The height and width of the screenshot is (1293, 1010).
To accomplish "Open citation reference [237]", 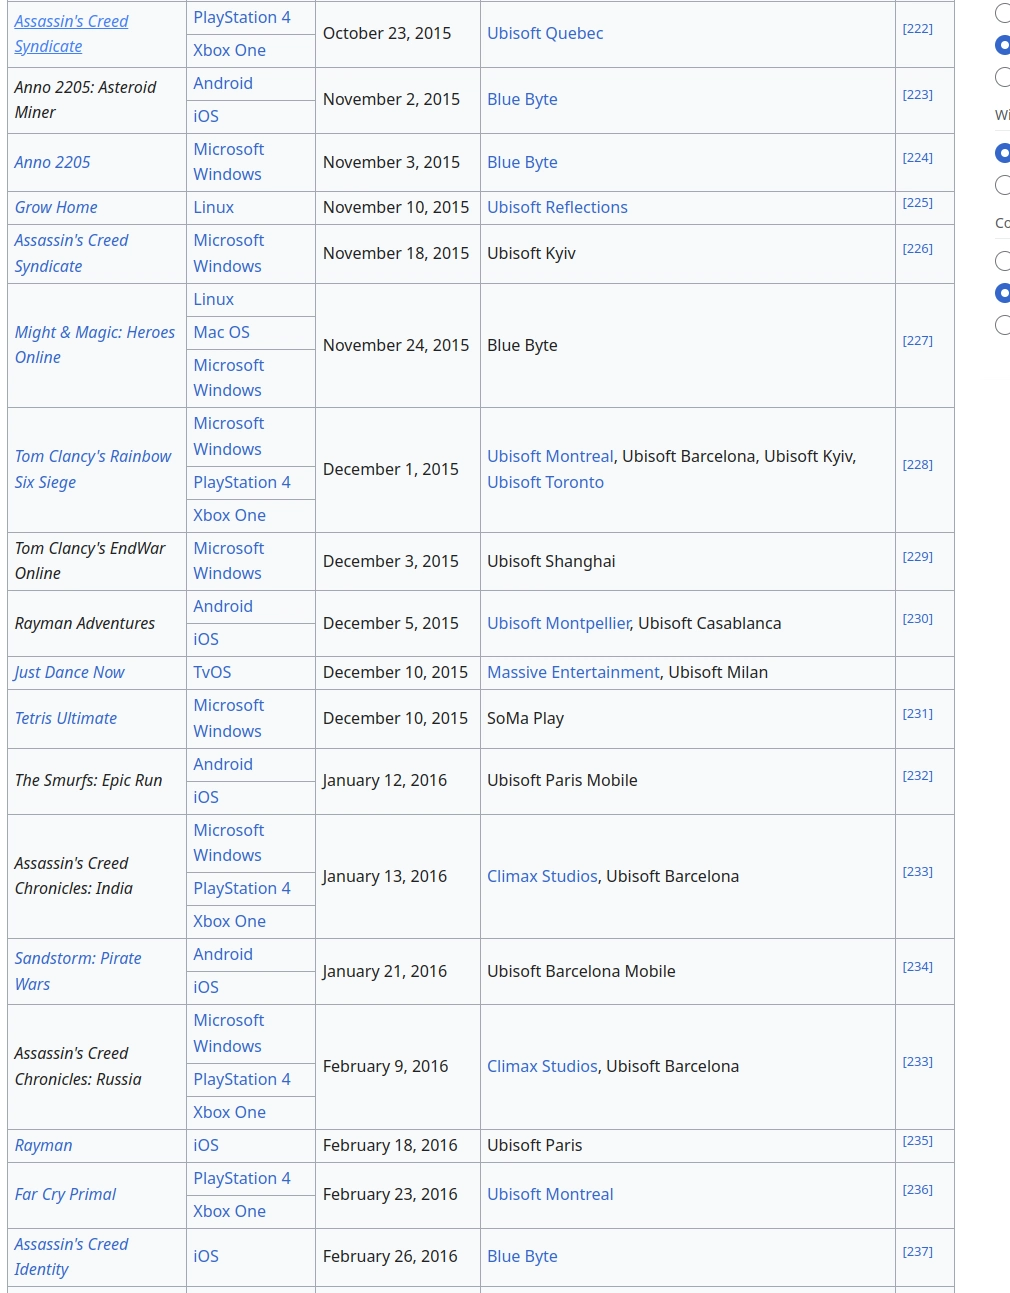I will (x=917, y=1251).
